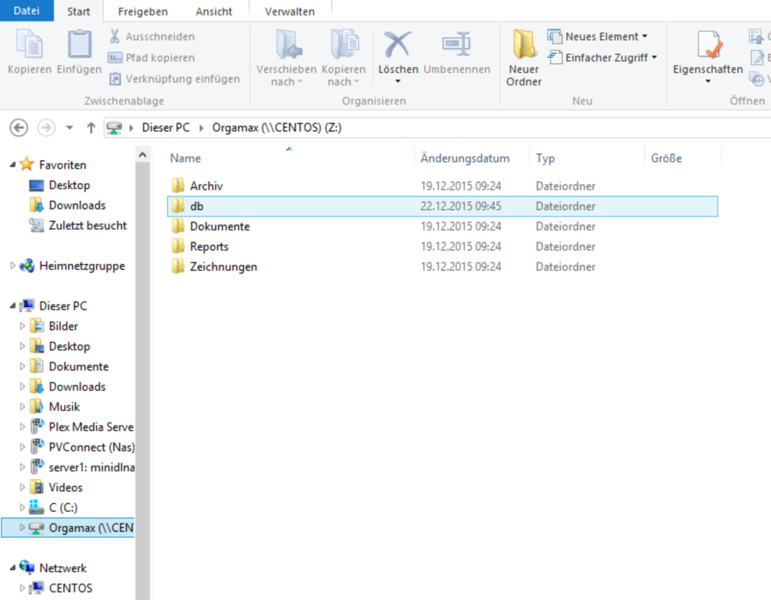Click the Kopieren icon in Zwischenablage
The height and width of the screenshot is (600, 771).
point(30,44)
